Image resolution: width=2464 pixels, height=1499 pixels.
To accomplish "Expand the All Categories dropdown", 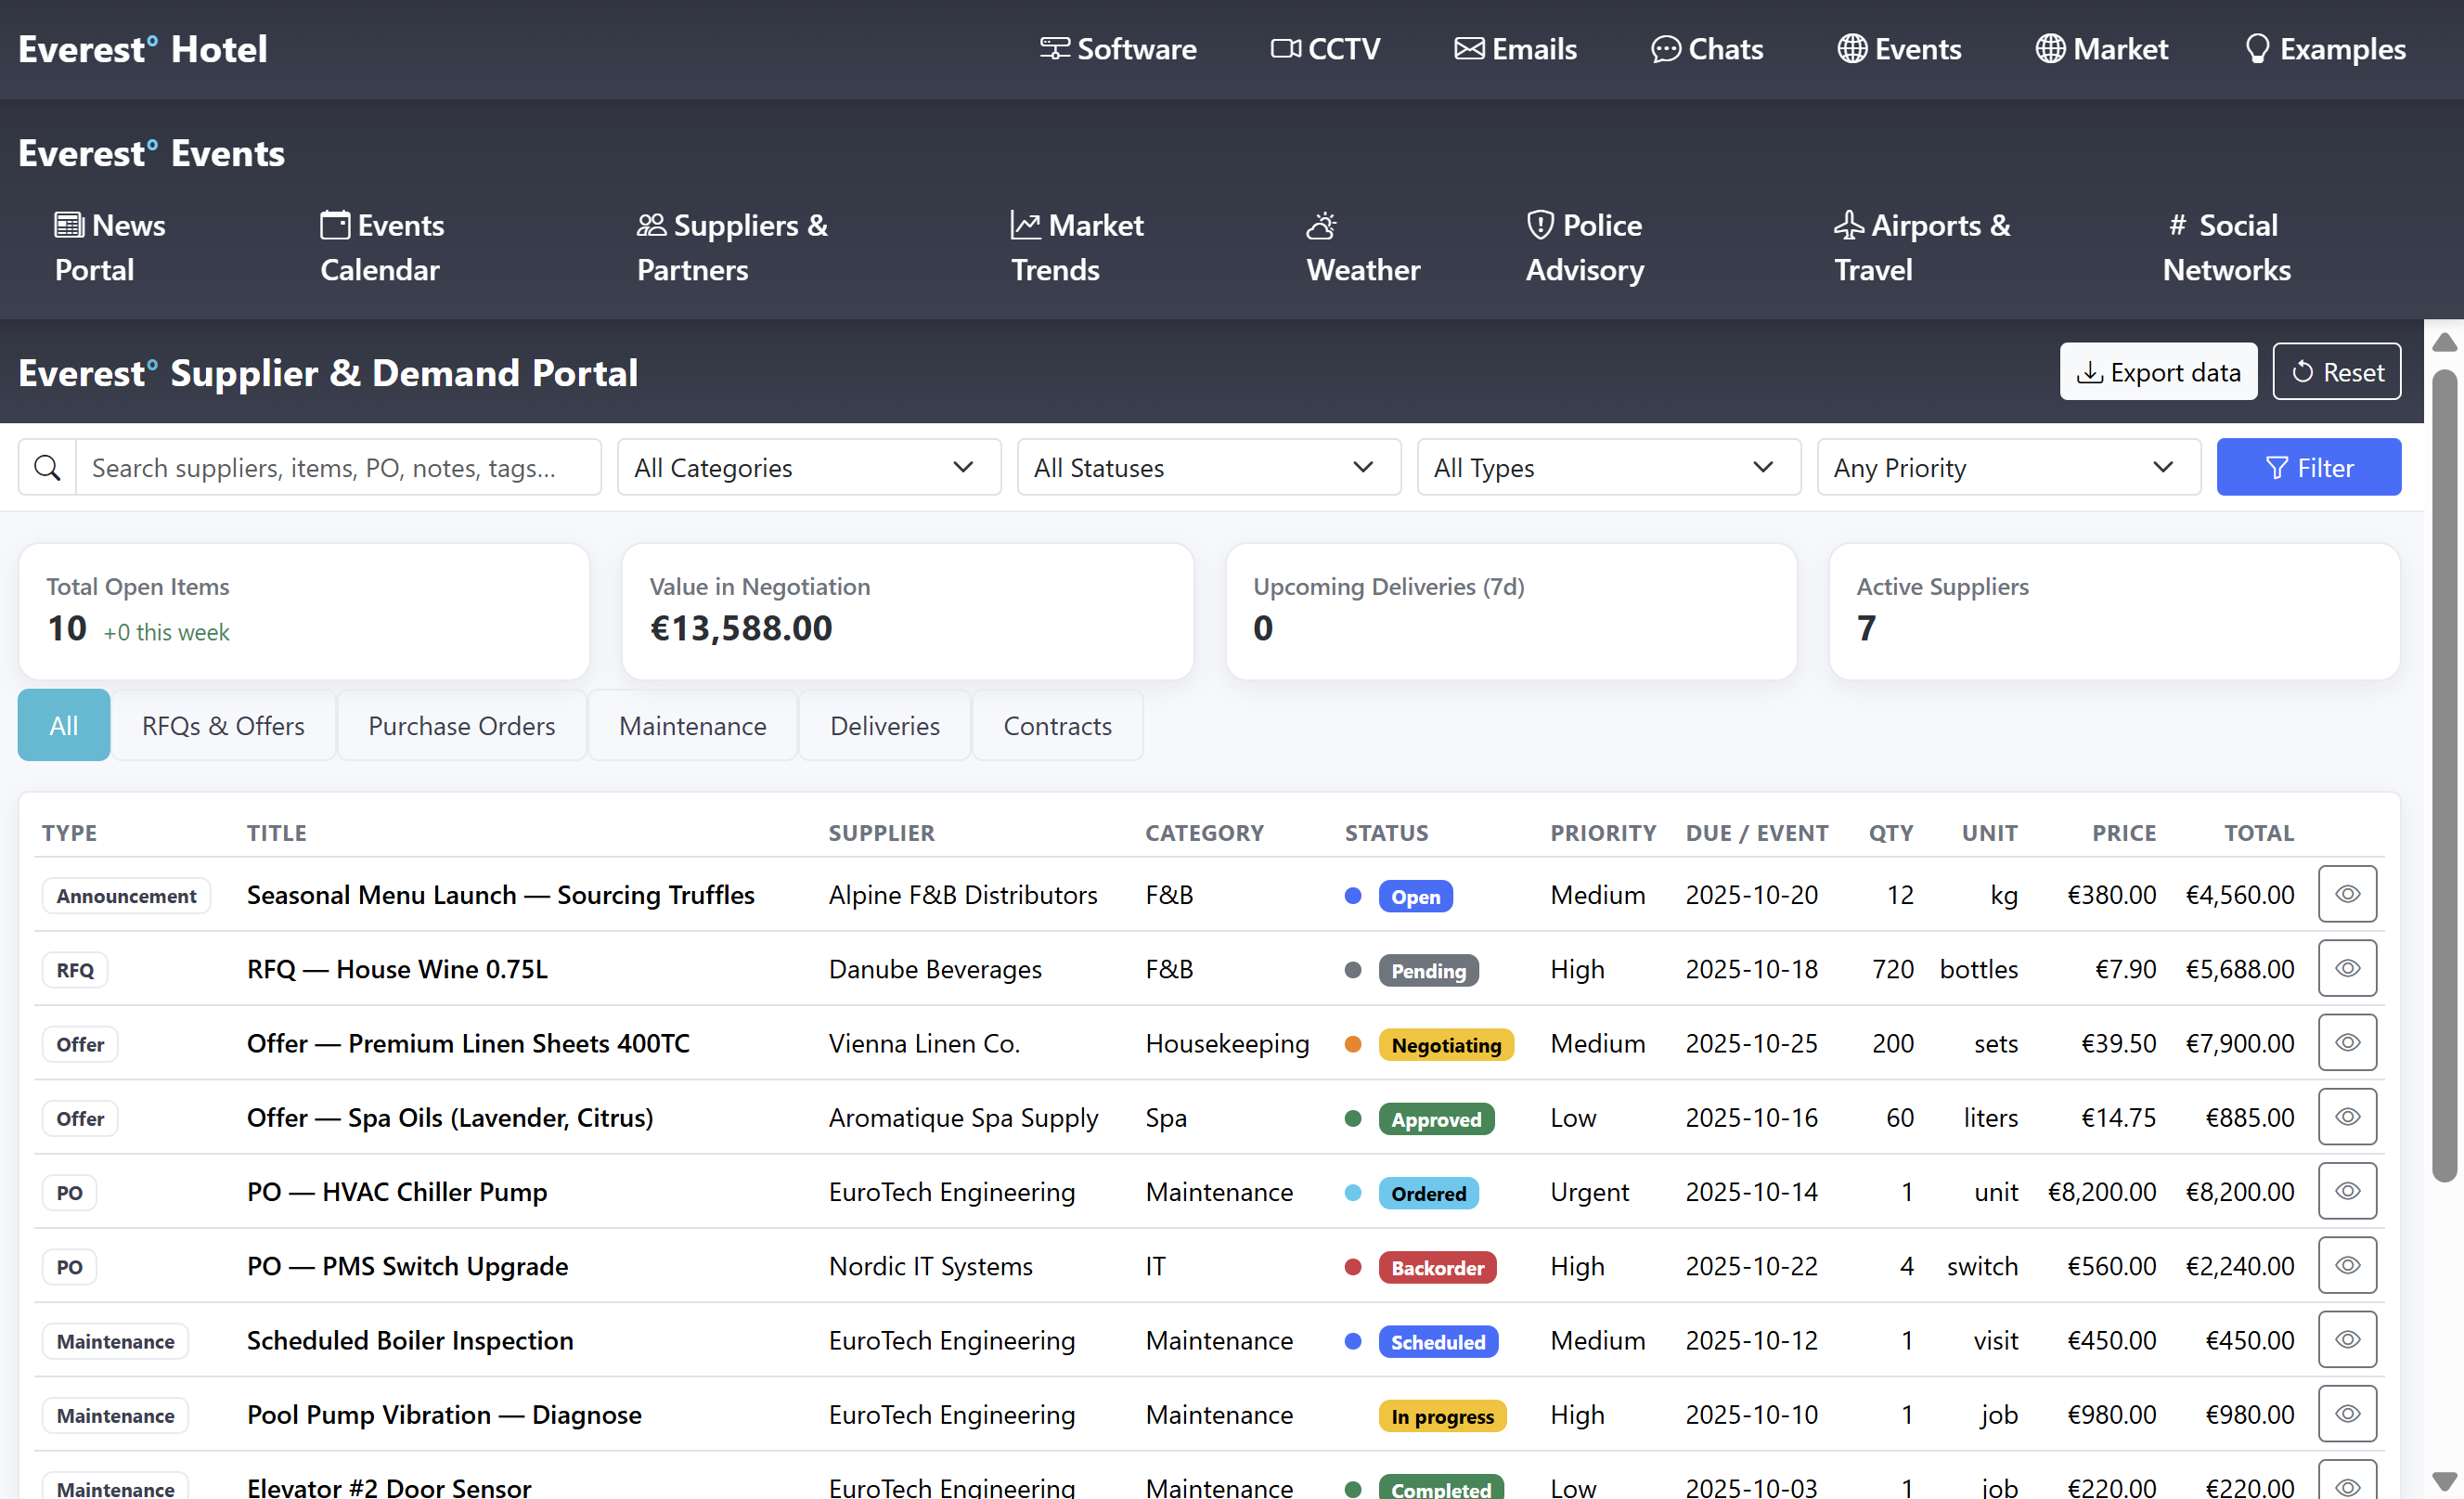I will (x=808, y=467).
